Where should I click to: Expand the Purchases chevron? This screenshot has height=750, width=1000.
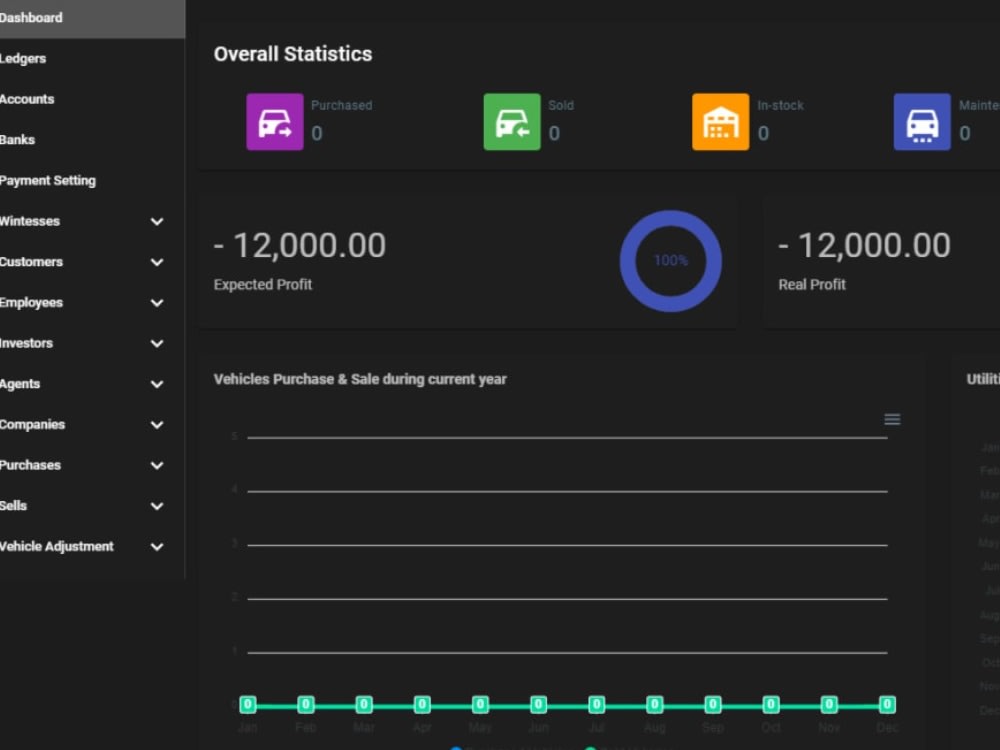157,466
